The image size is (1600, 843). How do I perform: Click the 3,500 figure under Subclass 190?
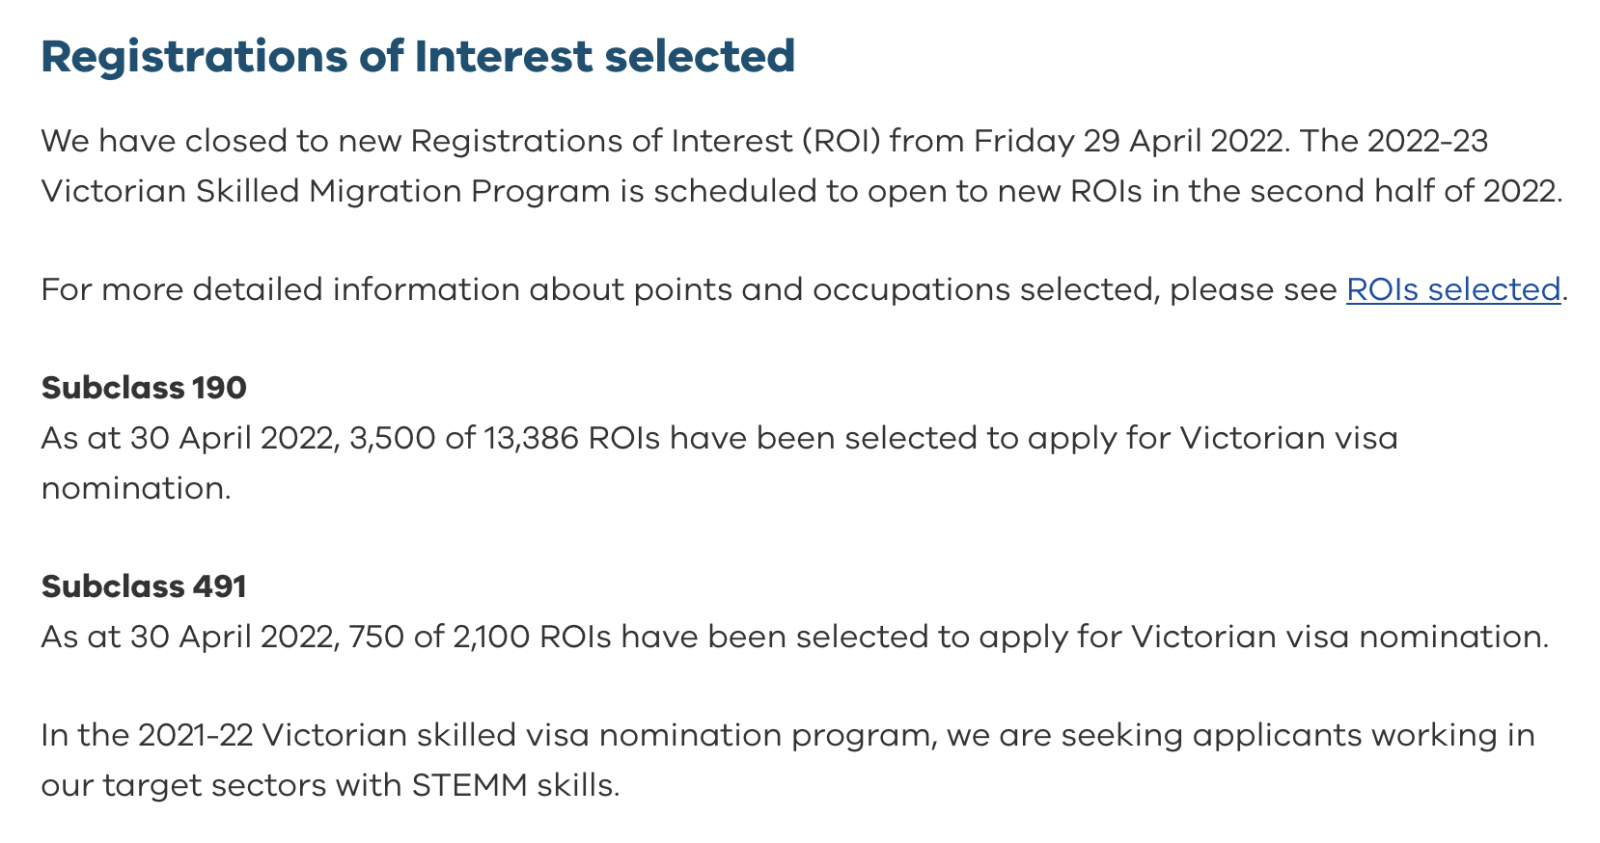tap(392, 438)
